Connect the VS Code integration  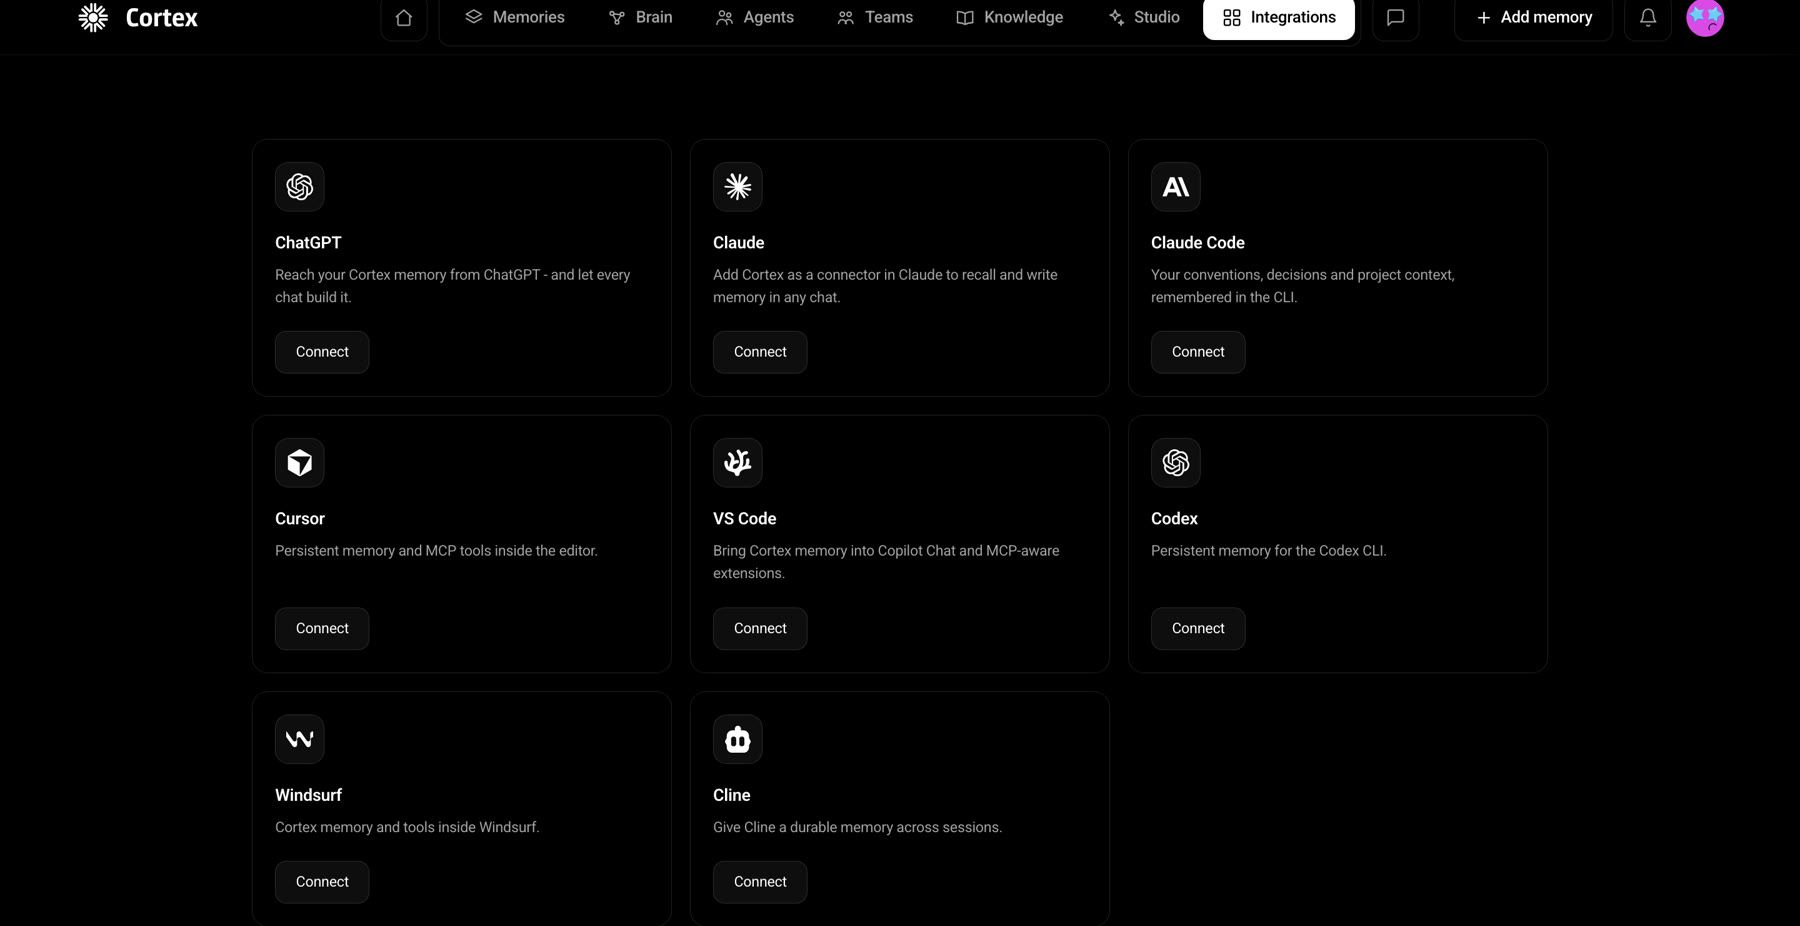point(760,629)
